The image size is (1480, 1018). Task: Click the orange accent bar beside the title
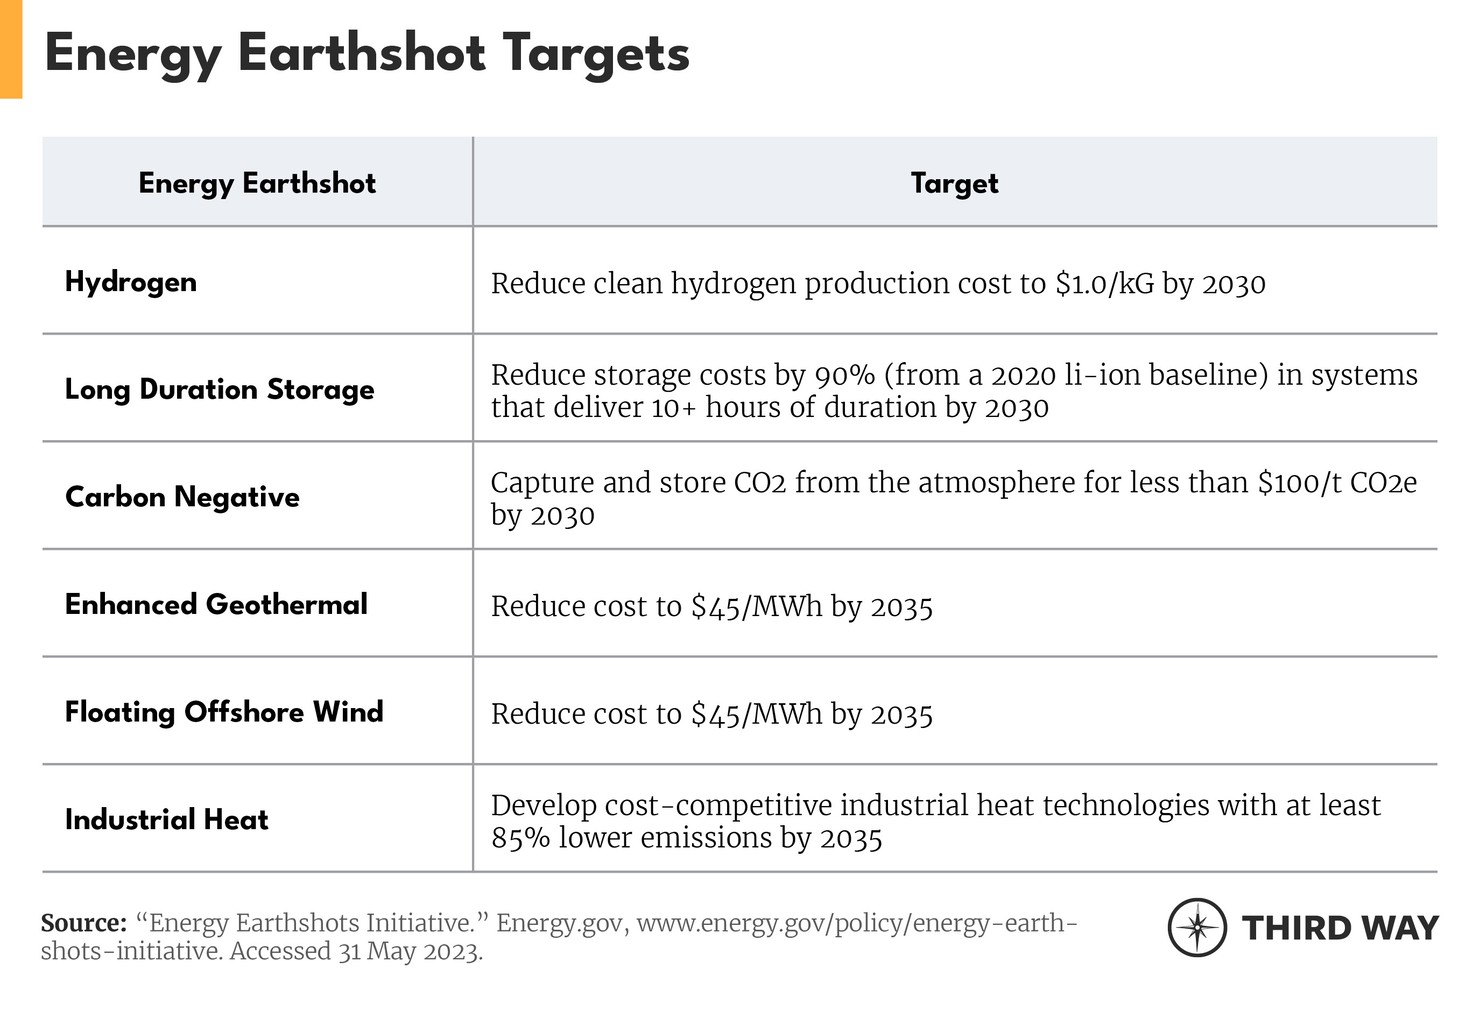tap(11, 49)
